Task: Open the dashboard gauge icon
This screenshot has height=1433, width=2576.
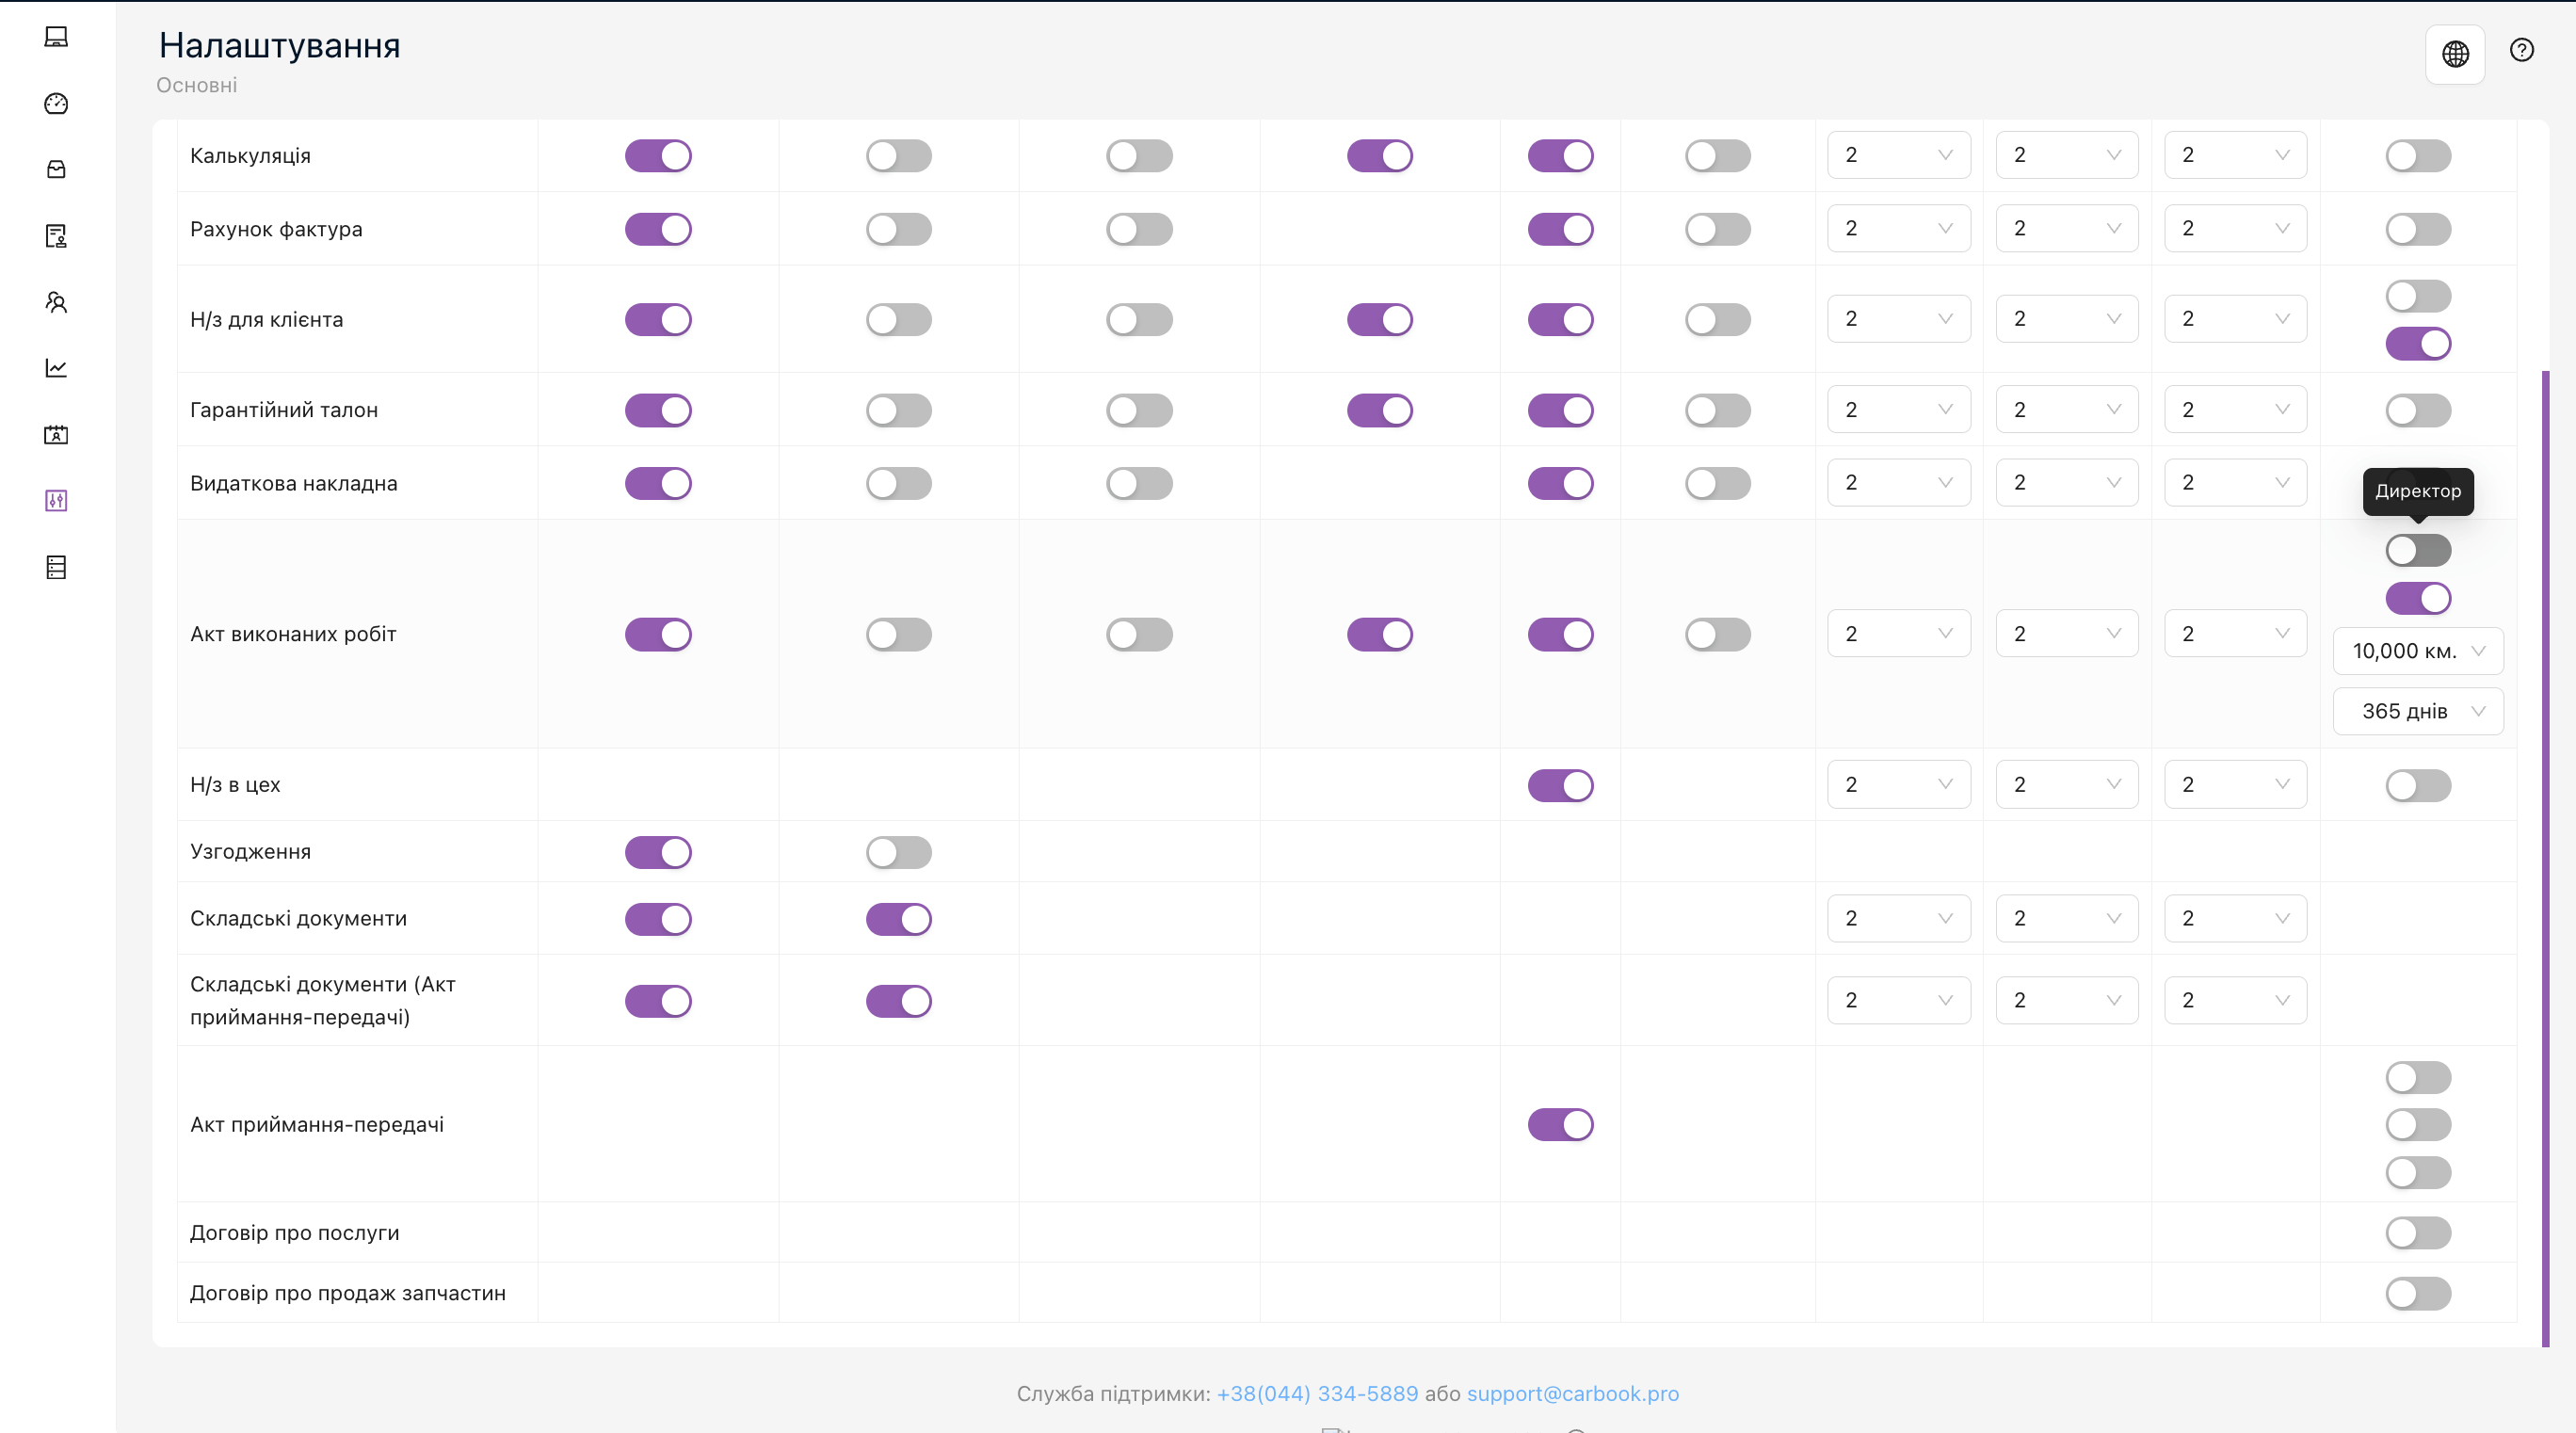Action: point(56,103)
